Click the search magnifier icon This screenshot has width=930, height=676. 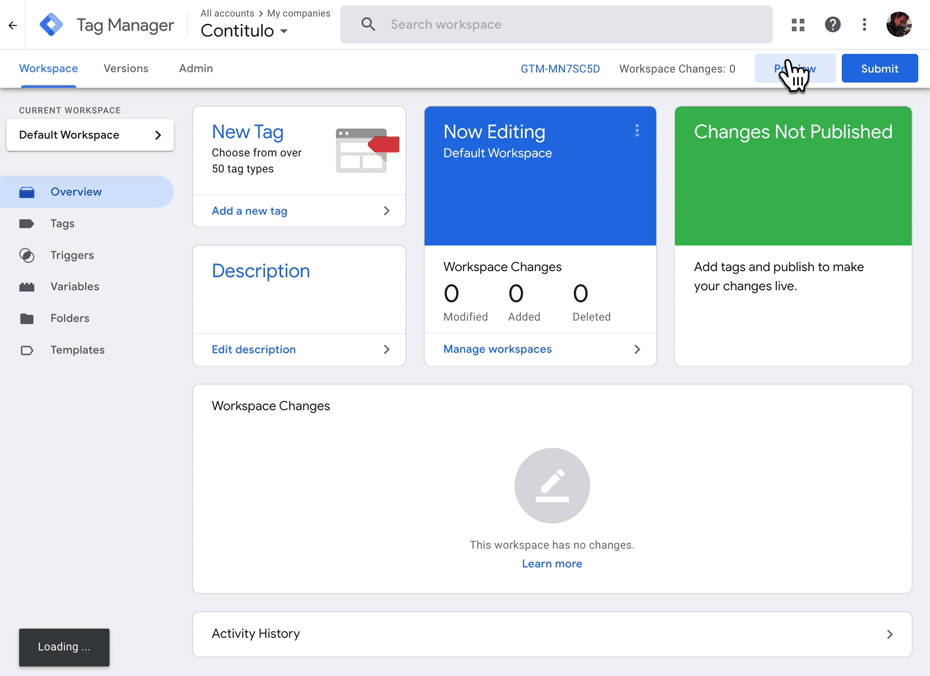[368, 24]
